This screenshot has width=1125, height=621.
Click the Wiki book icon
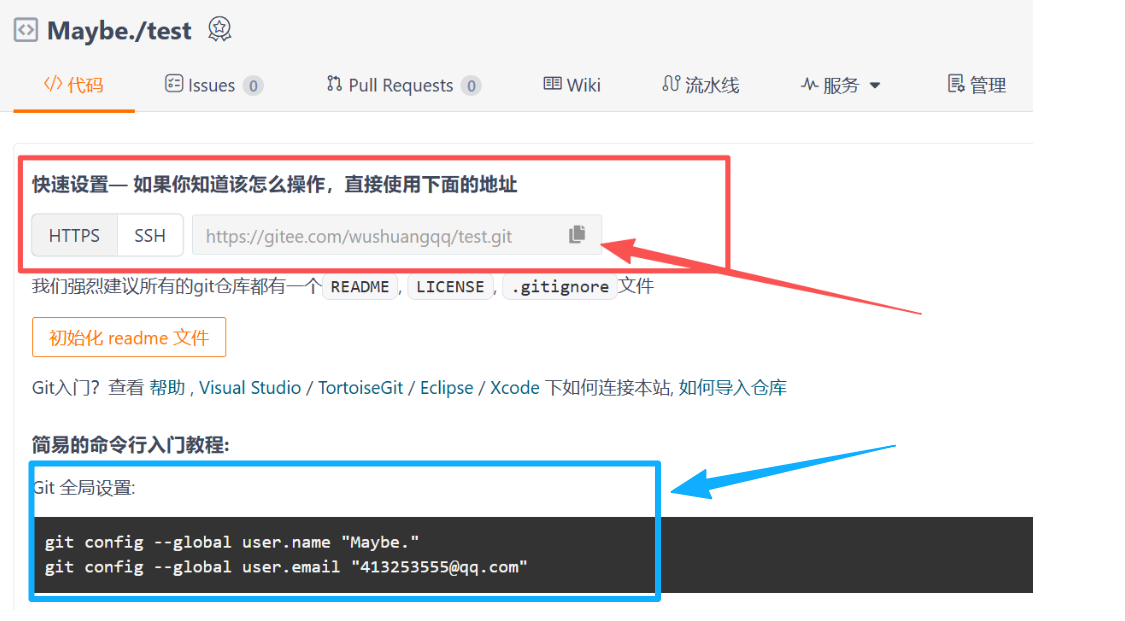pos(552,84)
